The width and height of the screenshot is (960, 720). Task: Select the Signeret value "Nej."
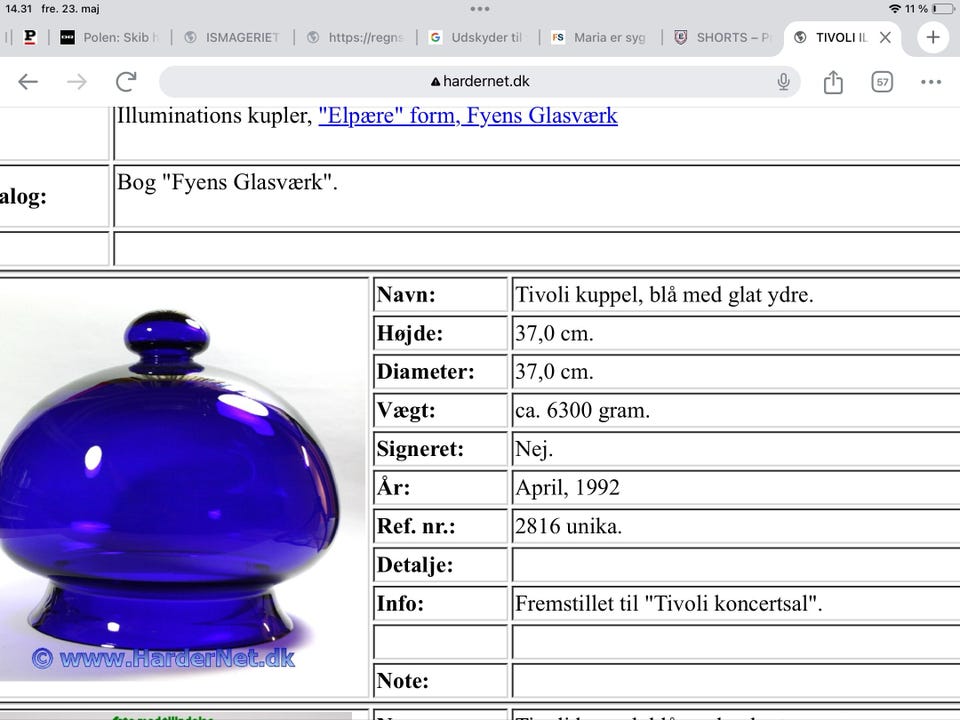[534, 449]
